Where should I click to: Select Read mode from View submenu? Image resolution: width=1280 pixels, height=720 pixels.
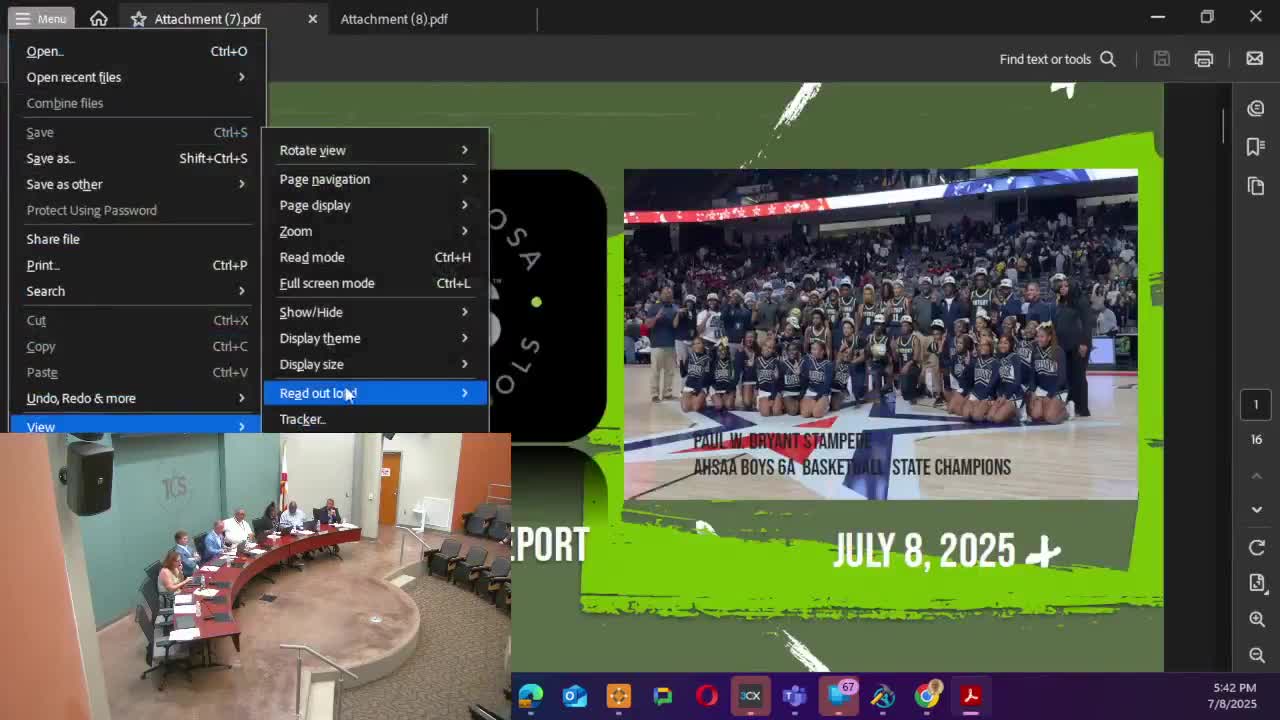tap(312, 257)
